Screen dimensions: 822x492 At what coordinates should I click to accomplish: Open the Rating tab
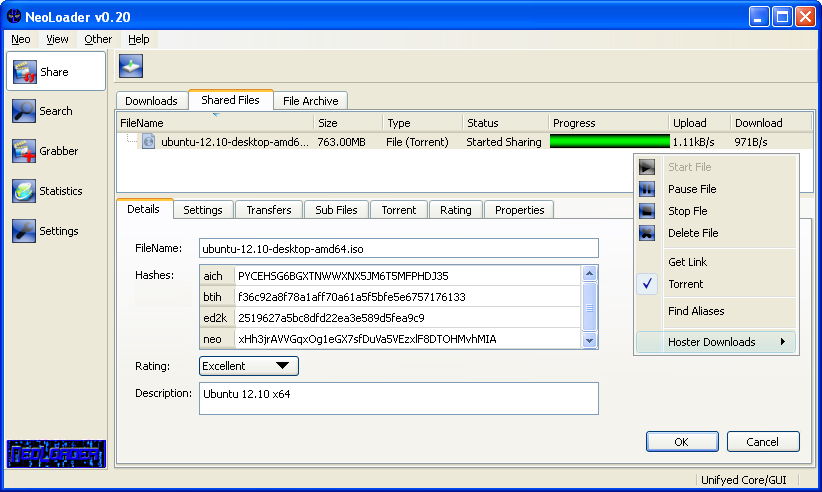456,210
